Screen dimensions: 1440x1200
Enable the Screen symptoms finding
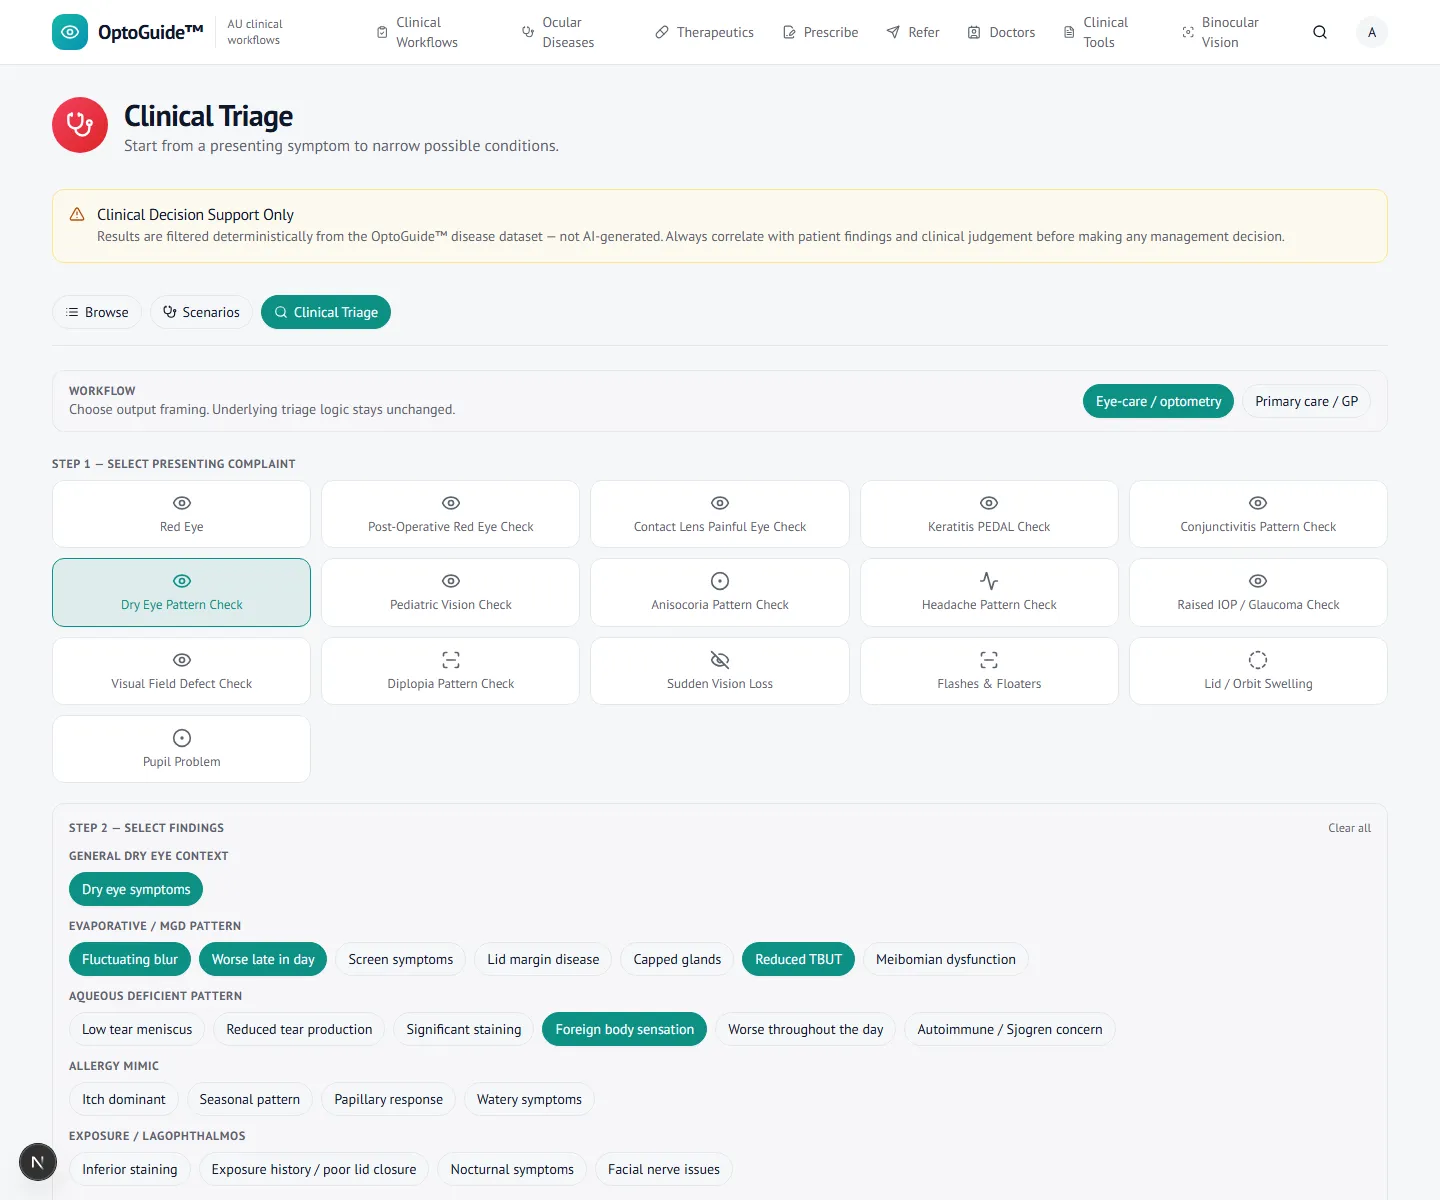click(401, 959)
